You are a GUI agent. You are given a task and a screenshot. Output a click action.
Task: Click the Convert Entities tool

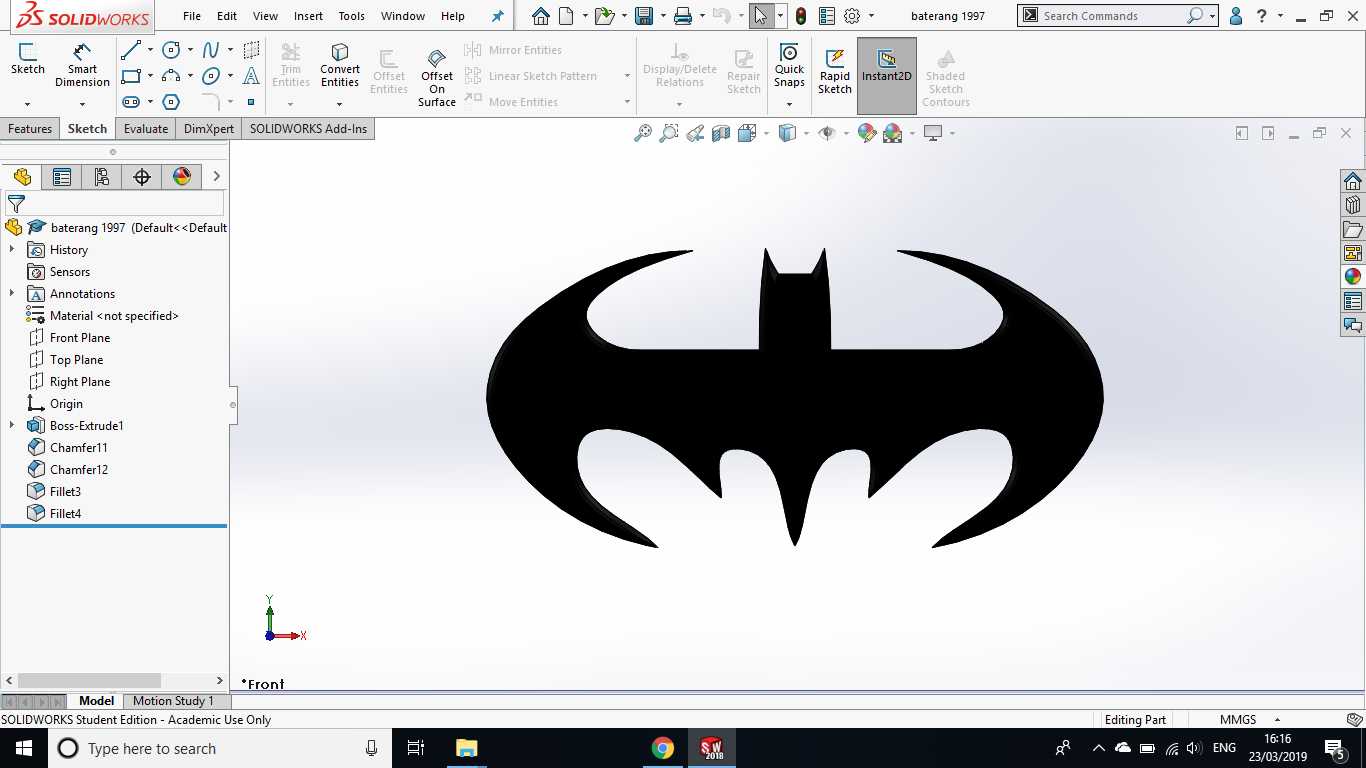click(x=340, y=65)
